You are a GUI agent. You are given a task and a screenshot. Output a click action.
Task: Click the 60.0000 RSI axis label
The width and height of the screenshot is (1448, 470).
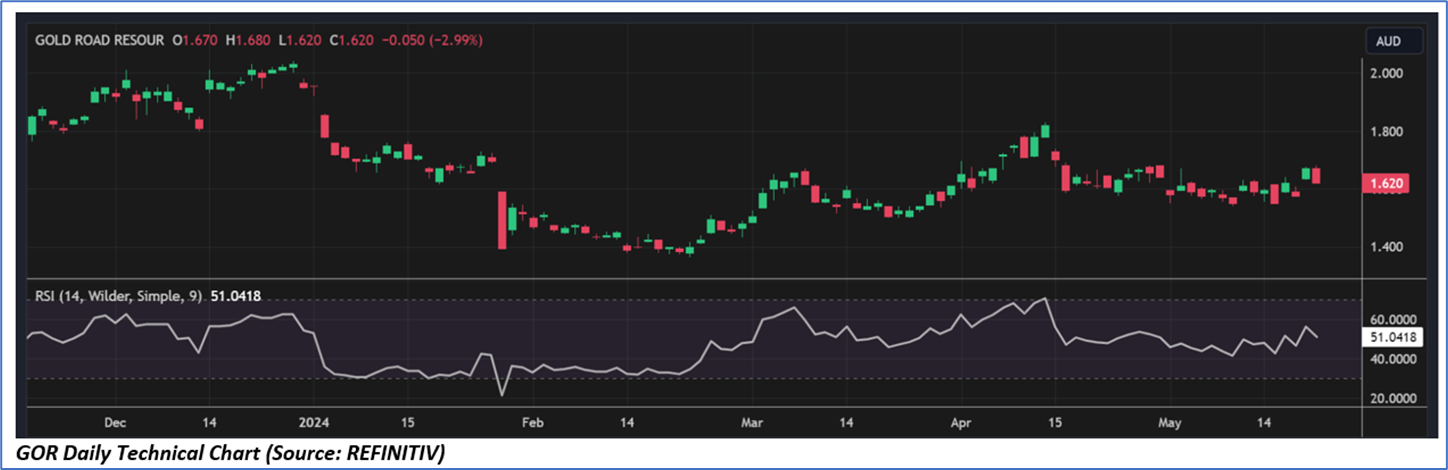point(1392,319)
